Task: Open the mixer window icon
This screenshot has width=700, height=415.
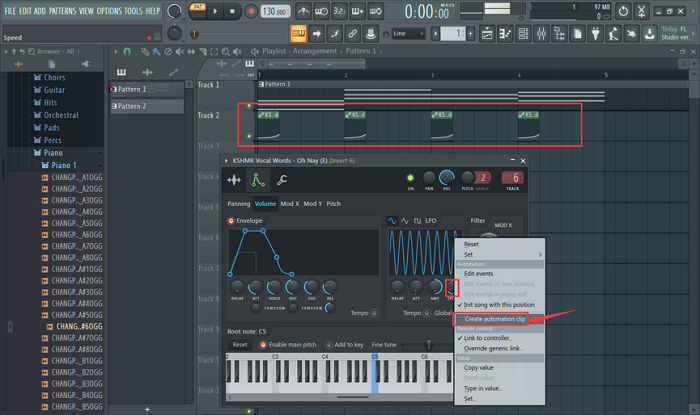Action: 541,33
